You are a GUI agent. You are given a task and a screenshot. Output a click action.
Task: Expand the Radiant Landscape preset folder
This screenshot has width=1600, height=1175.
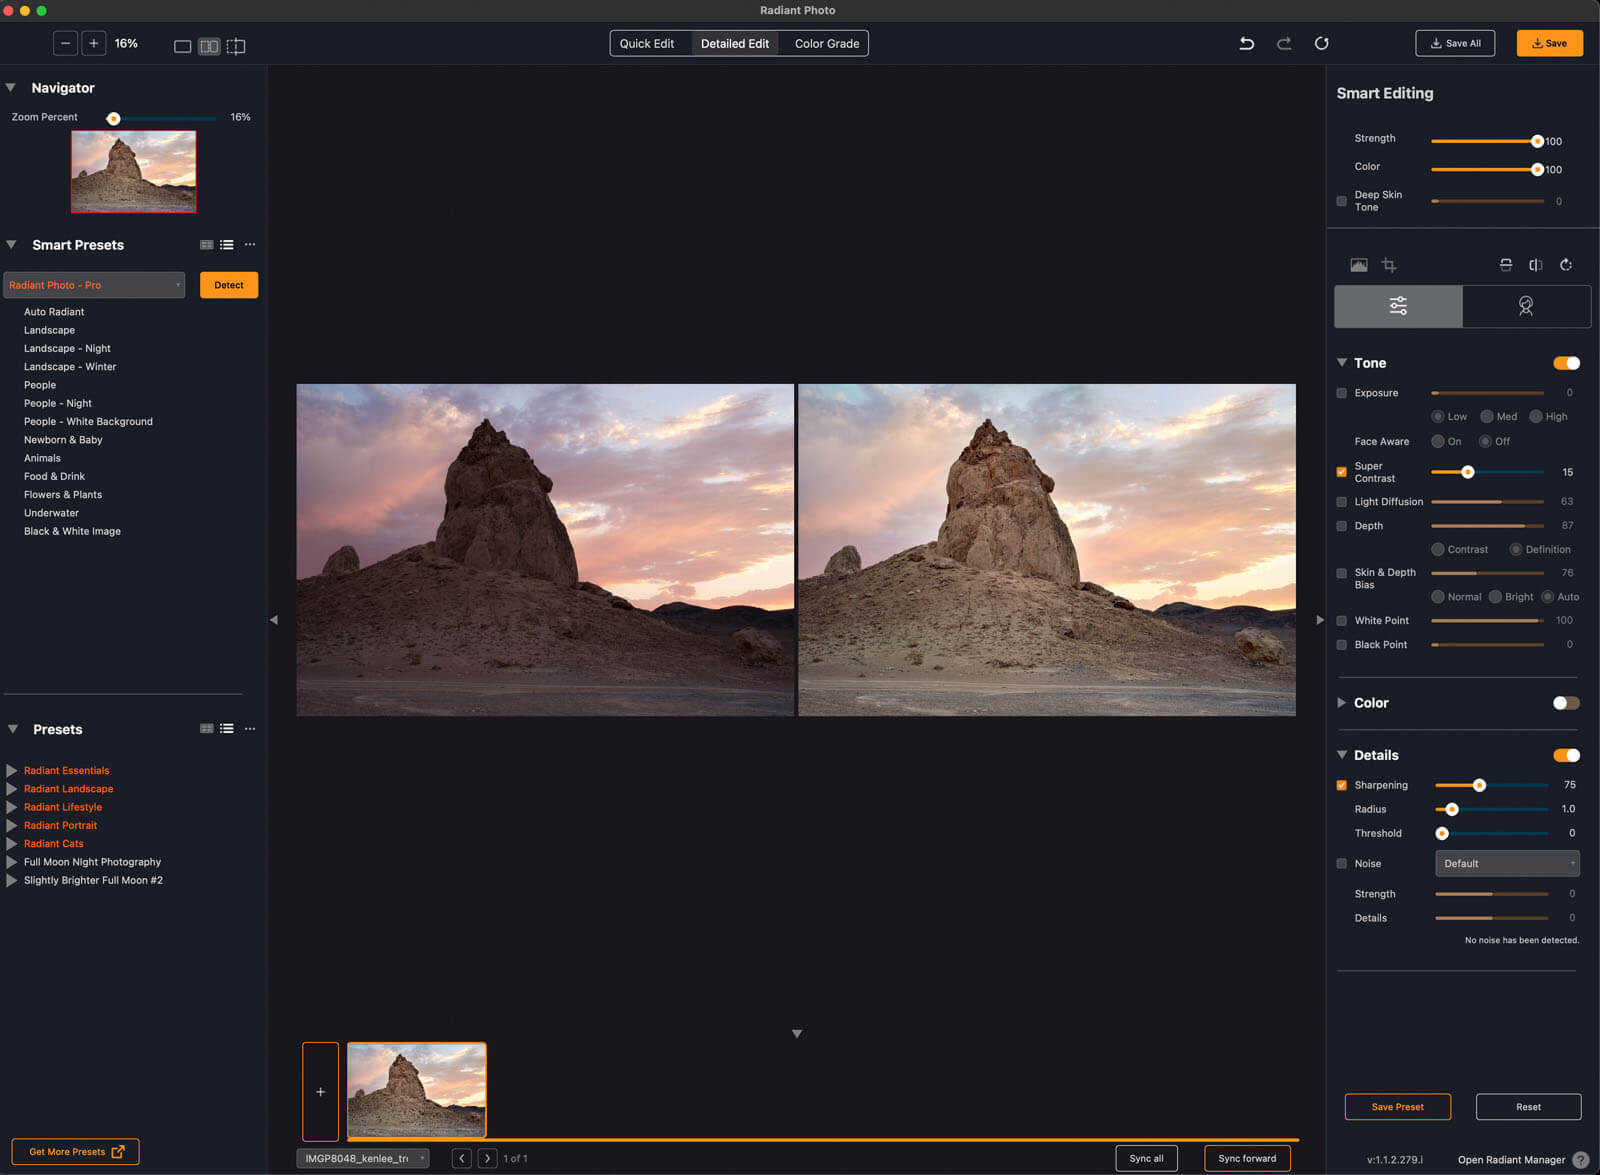12,789
